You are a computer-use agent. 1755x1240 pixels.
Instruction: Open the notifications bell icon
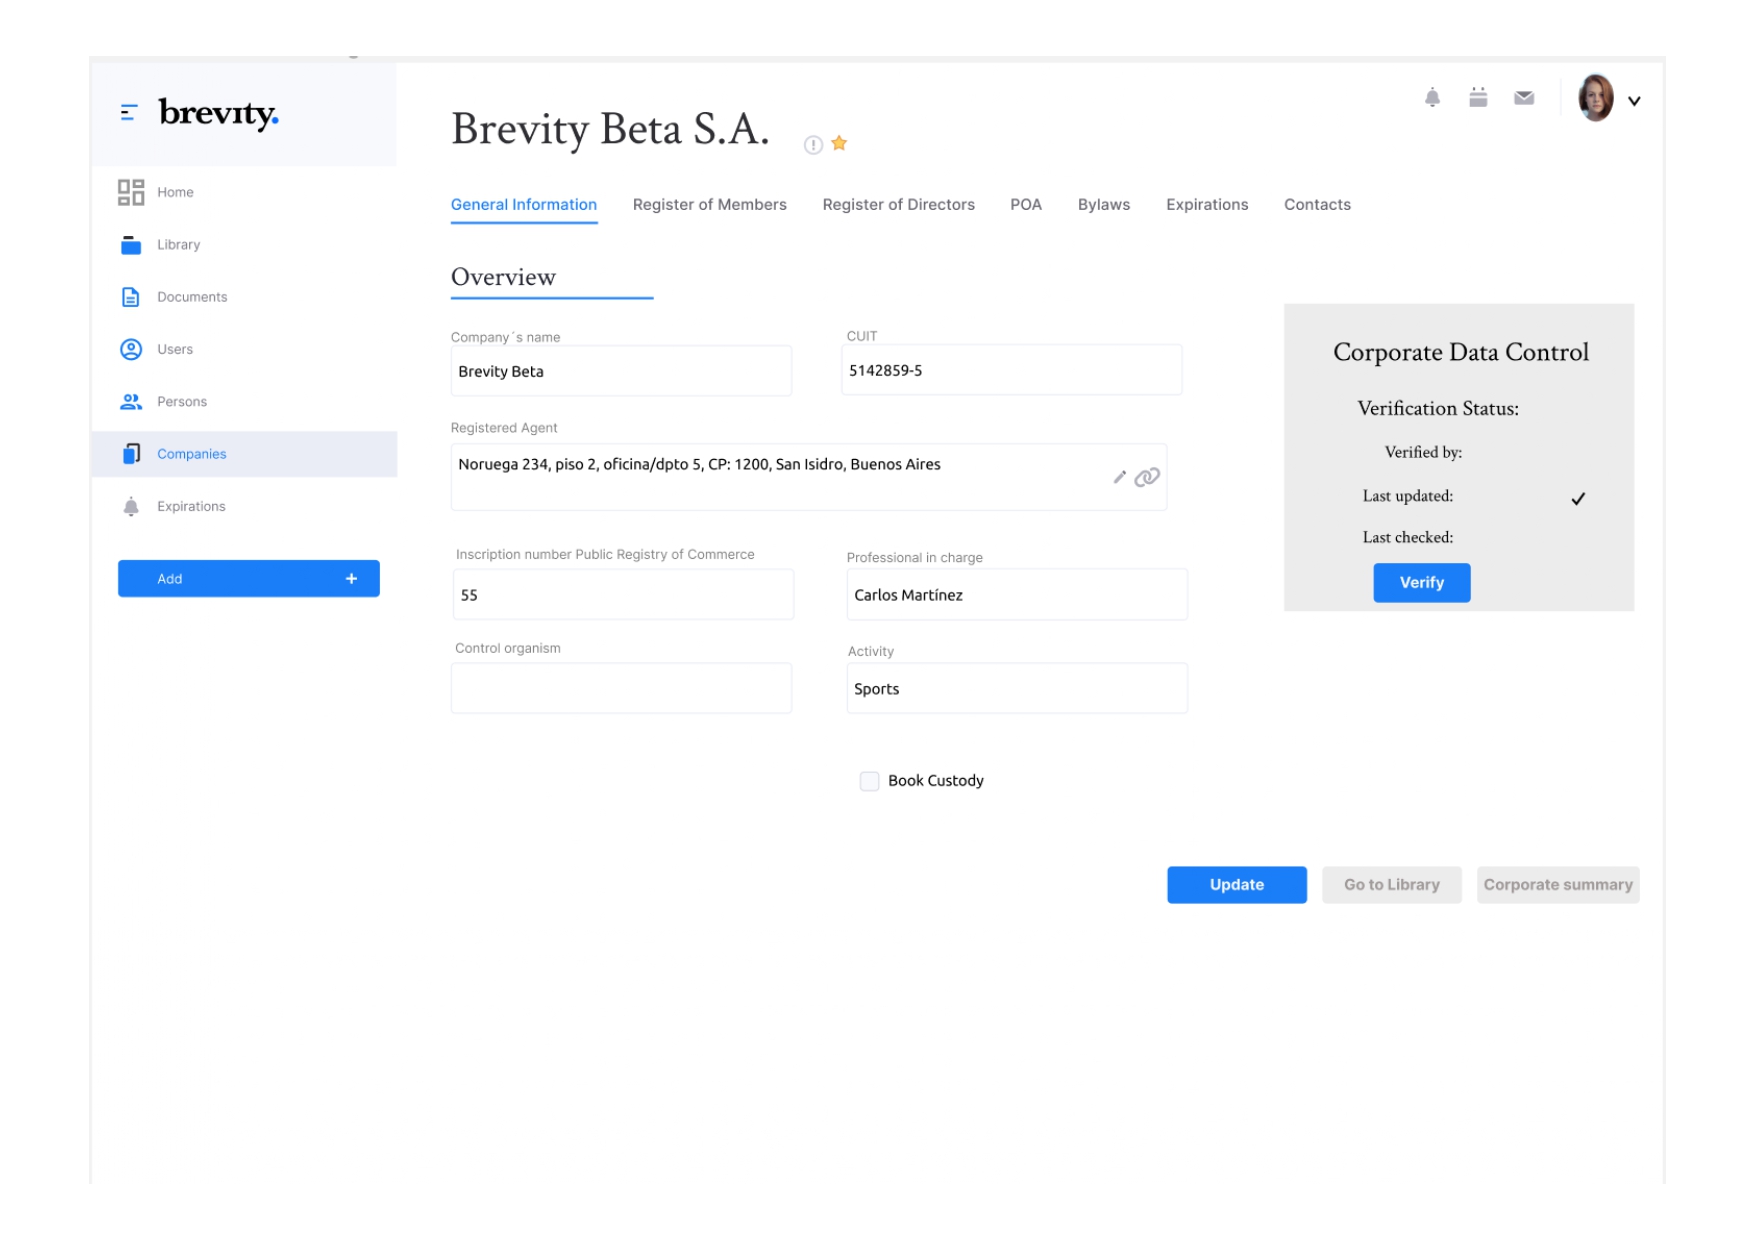pyautogui.click(x=1432, y=98)
